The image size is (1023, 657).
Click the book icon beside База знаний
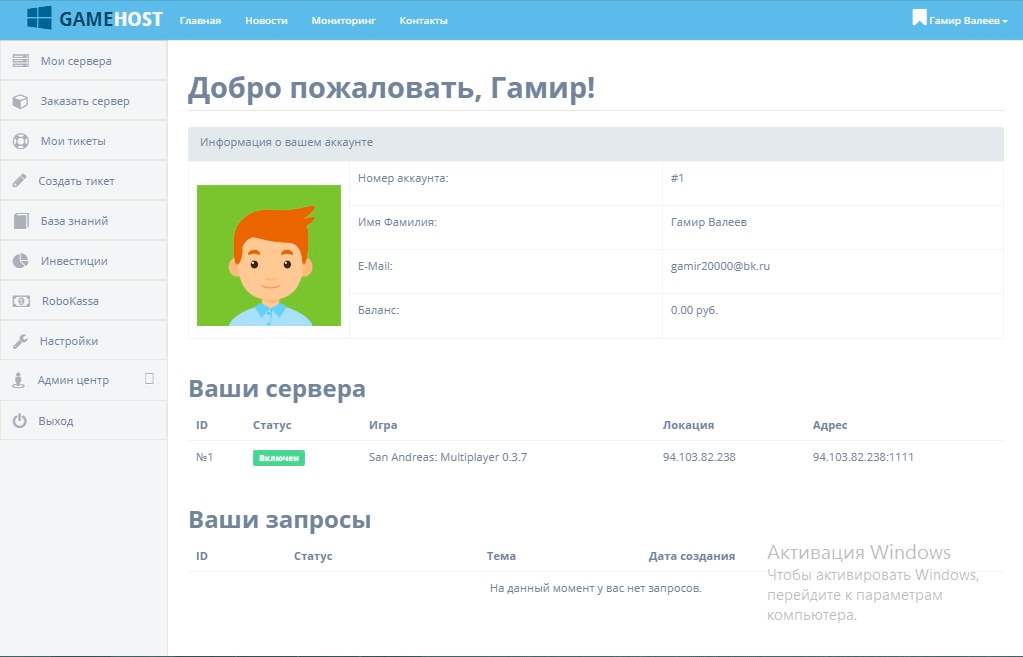[20, 221]
